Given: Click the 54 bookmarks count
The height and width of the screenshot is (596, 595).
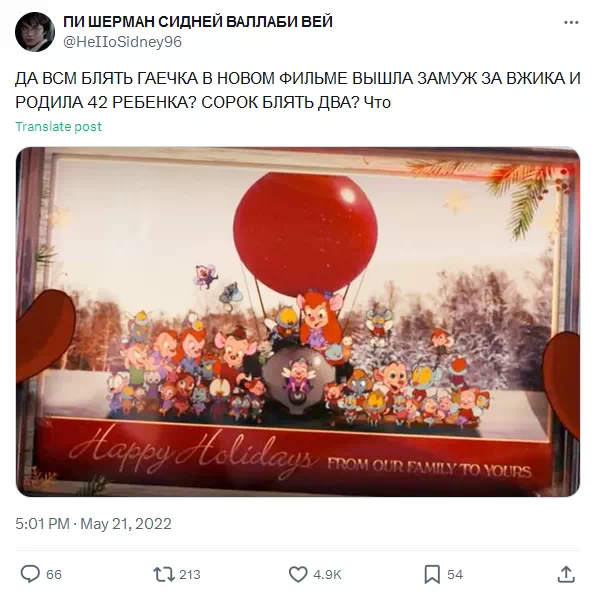Looking at the screenshot, I should (455, 574).
